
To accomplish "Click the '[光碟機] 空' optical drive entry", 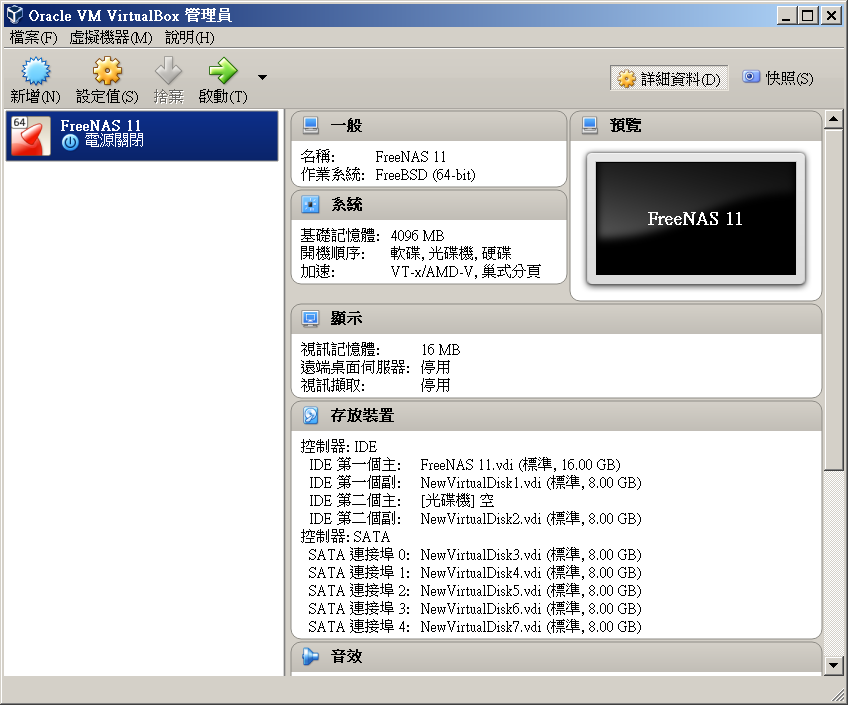I will pos(457,501).
